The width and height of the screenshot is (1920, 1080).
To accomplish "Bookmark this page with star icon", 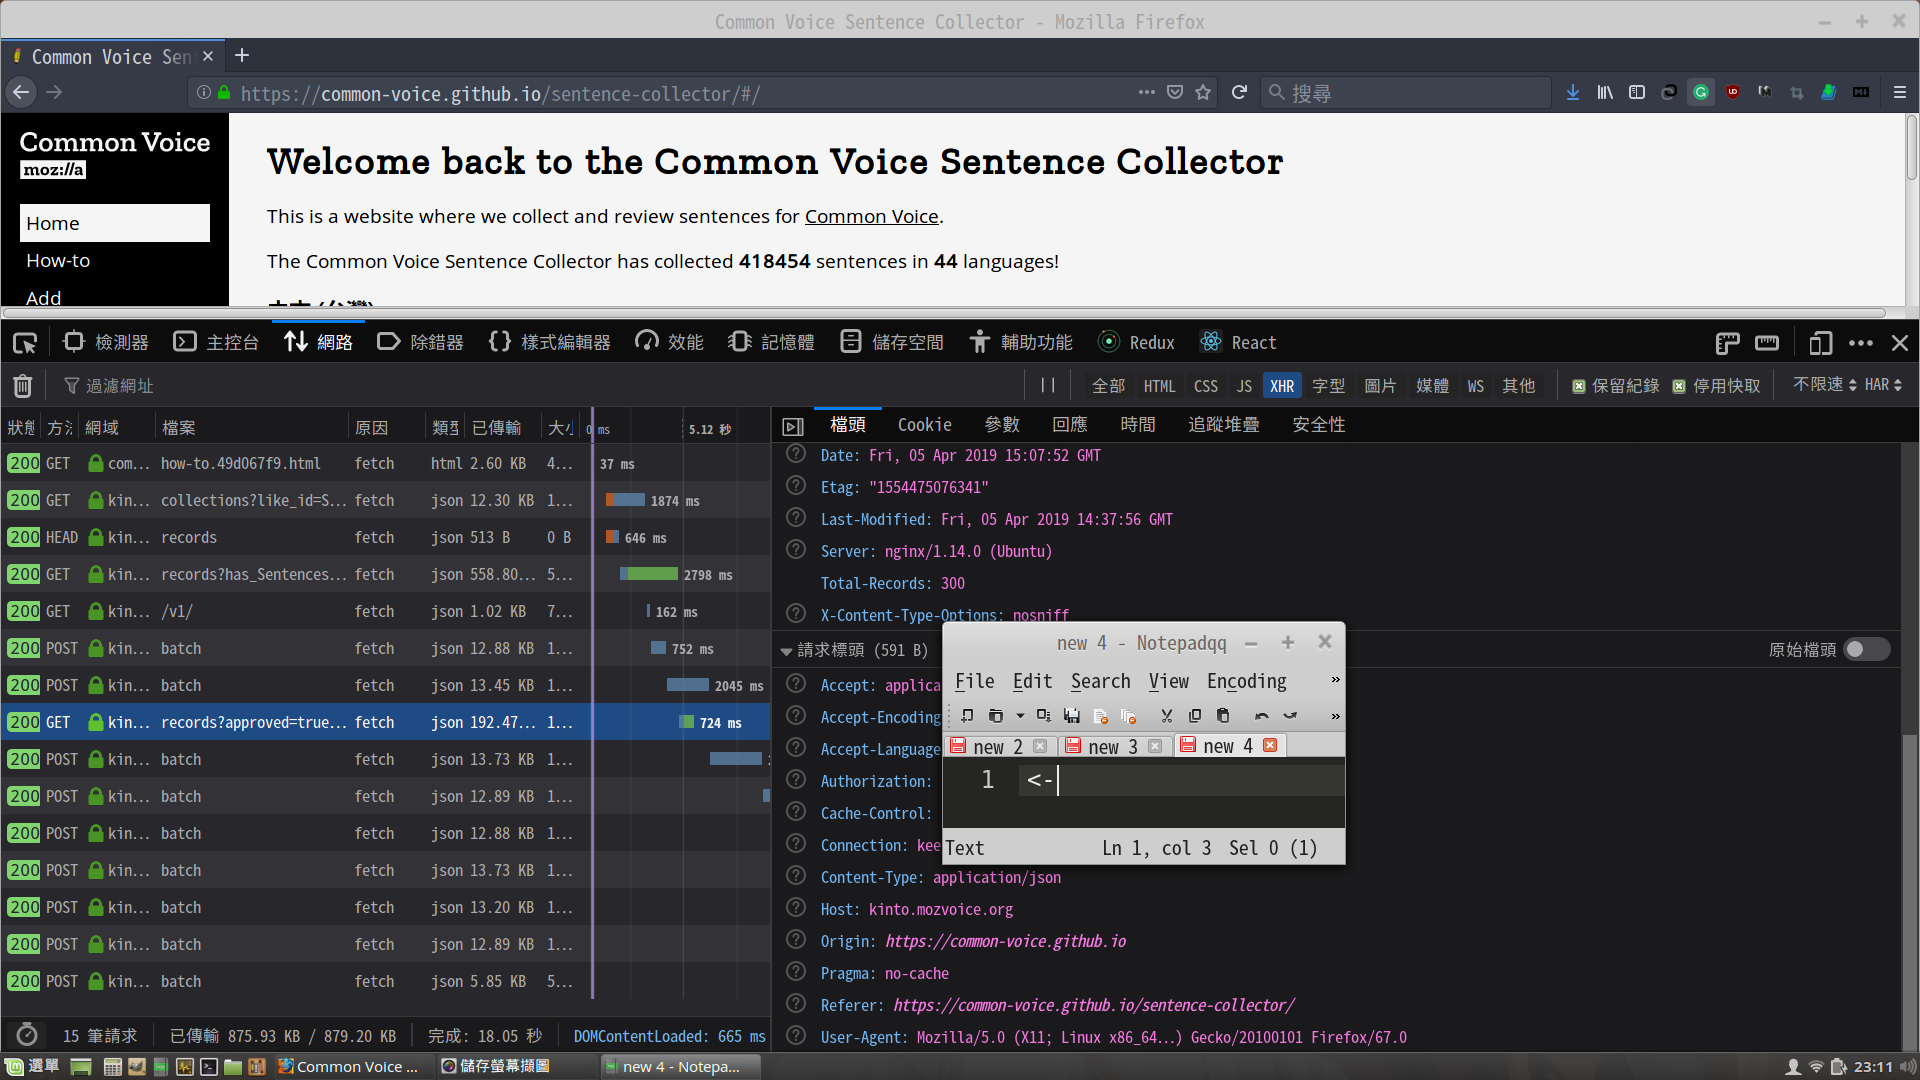I will pyautogui.click(x=1203, y=92).
